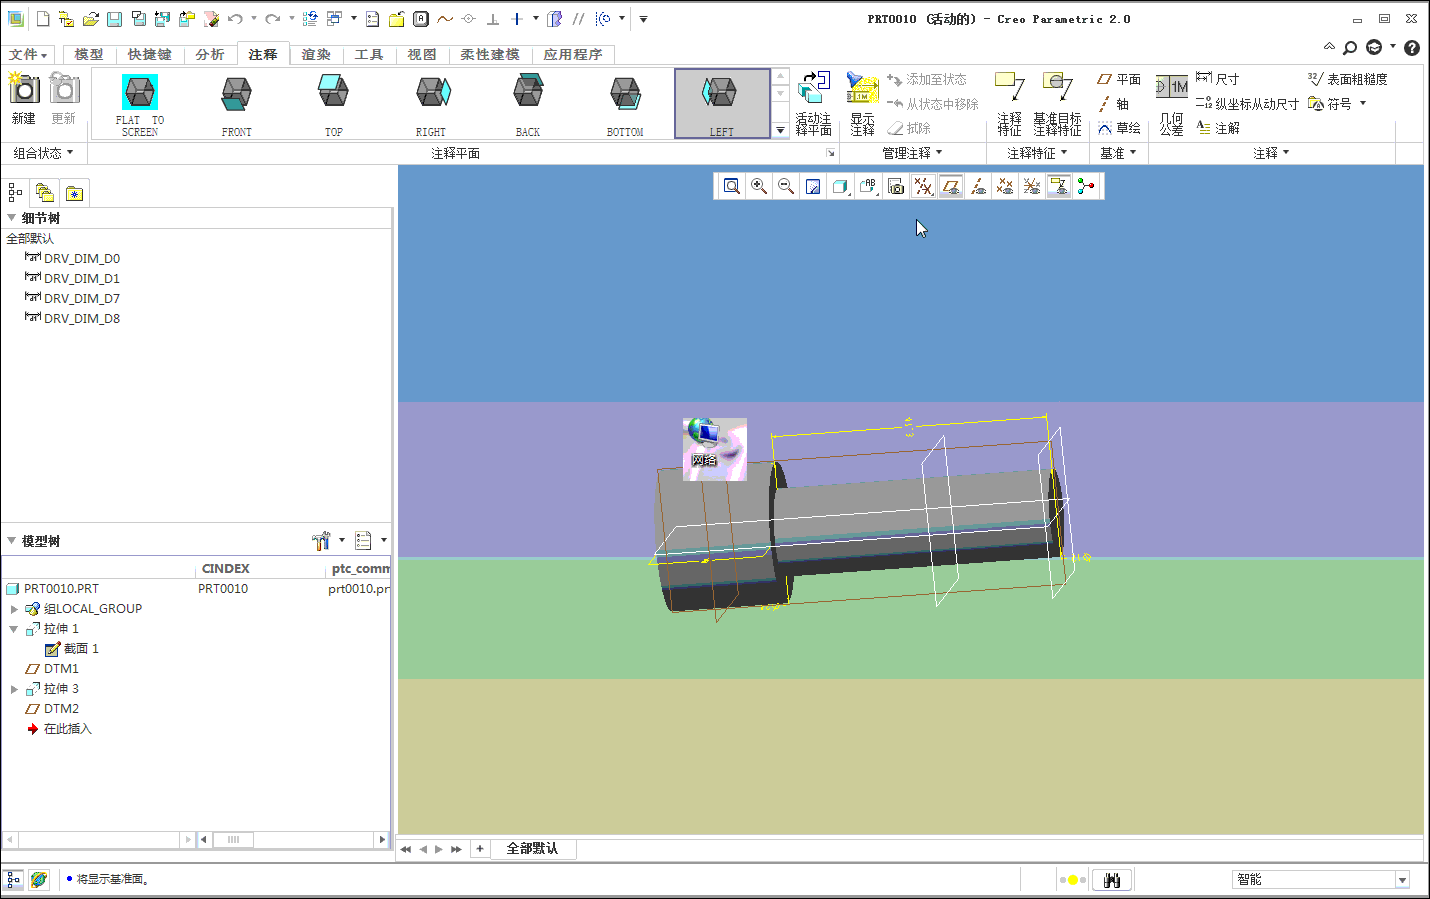Click the Redo arrow icon

pyautogui.click(x=272, y=19)
